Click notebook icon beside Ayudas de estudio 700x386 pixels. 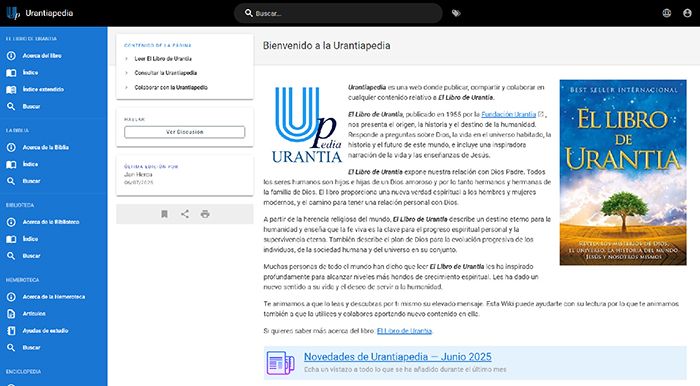coord(11,331)
